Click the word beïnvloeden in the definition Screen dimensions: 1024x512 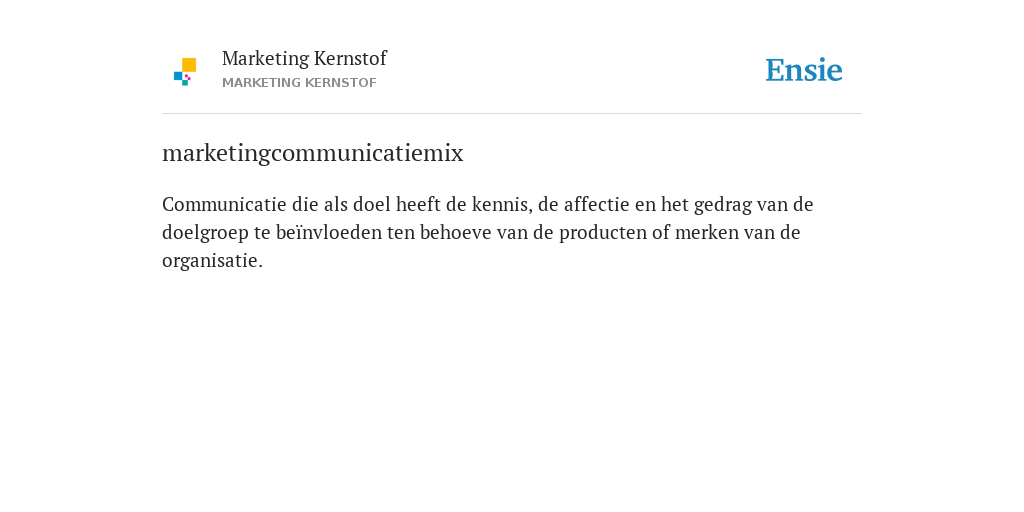pos(328,232)
